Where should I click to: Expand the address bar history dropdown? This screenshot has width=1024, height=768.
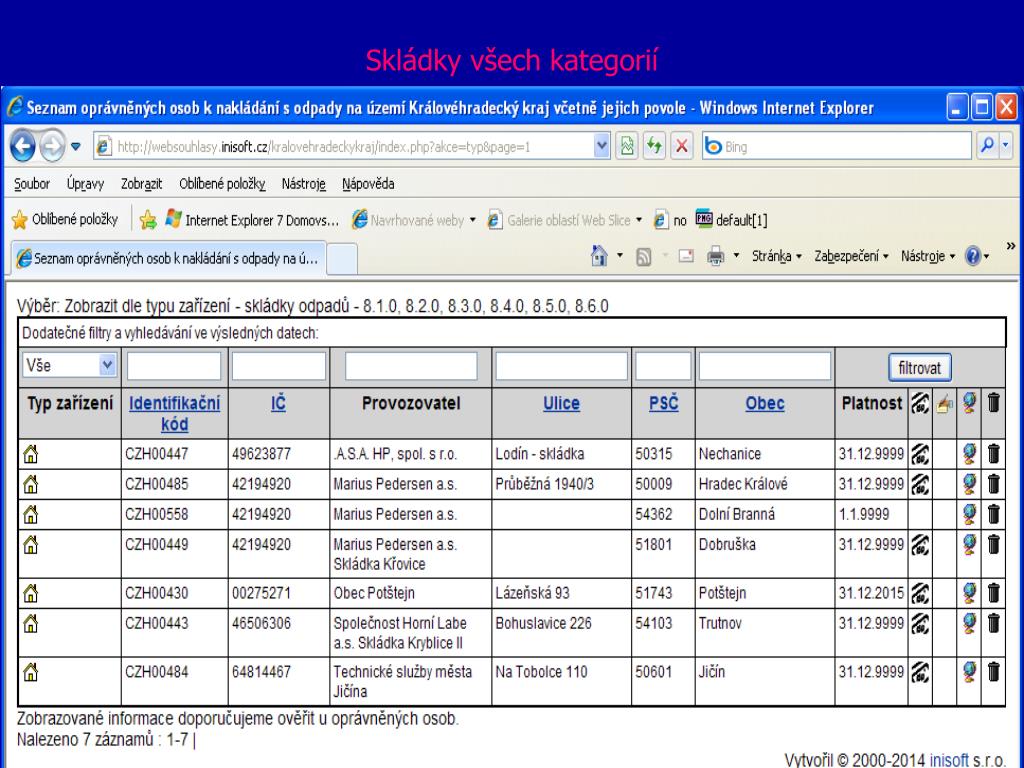(601, 147)
